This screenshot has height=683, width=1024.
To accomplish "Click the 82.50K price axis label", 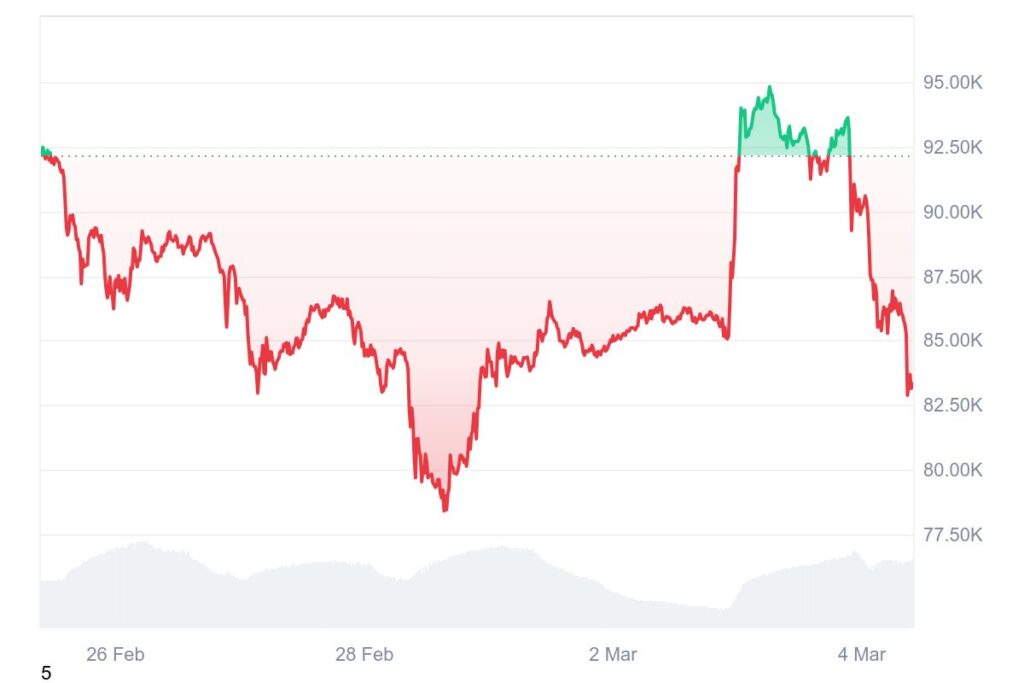I will [953, 406].
